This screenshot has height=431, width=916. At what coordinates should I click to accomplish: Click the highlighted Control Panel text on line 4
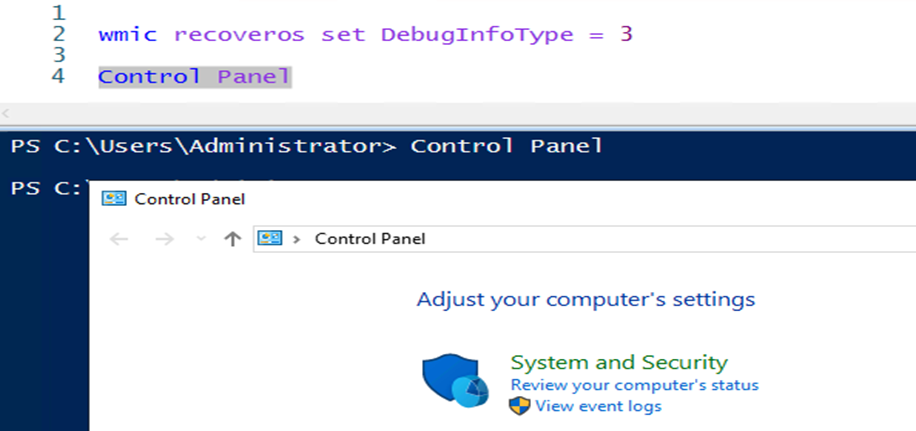[194, 76]
